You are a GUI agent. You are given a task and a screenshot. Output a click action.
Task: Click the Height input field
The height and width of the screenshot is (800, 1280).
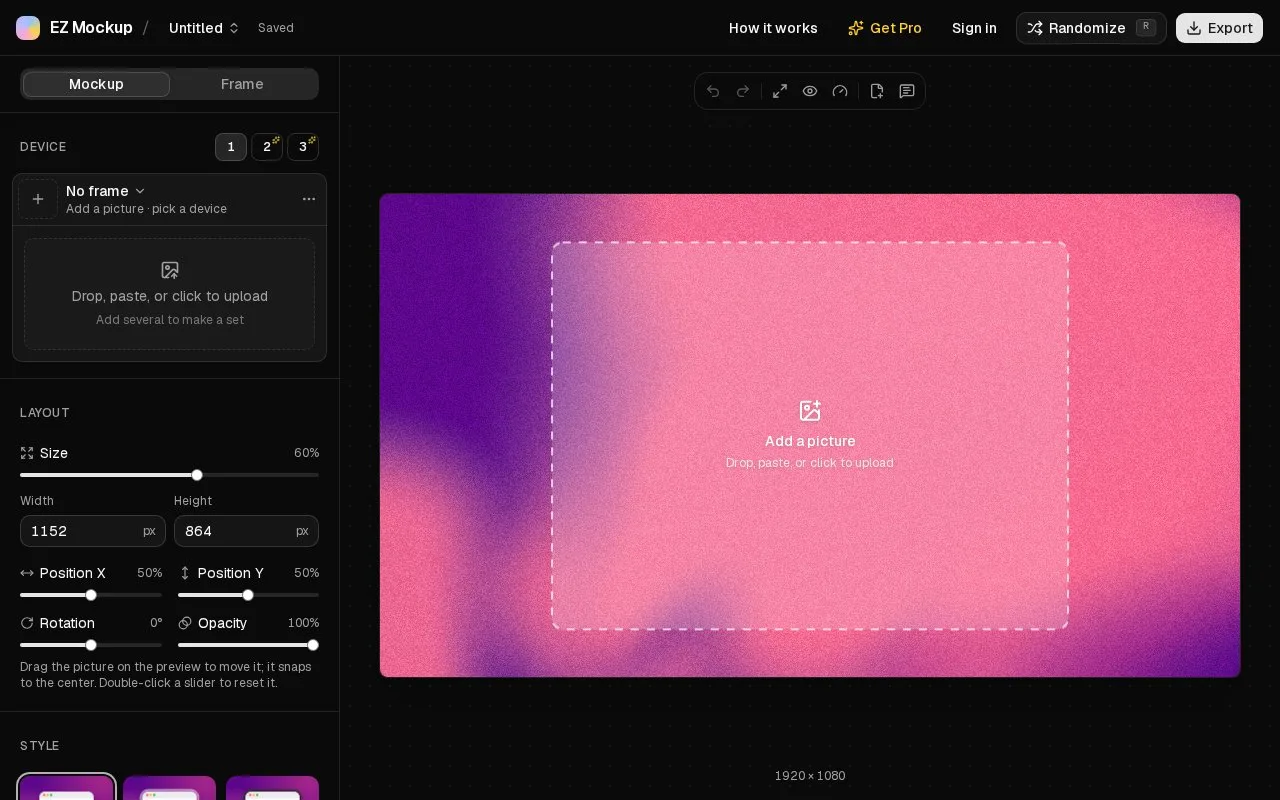point(246,531)
